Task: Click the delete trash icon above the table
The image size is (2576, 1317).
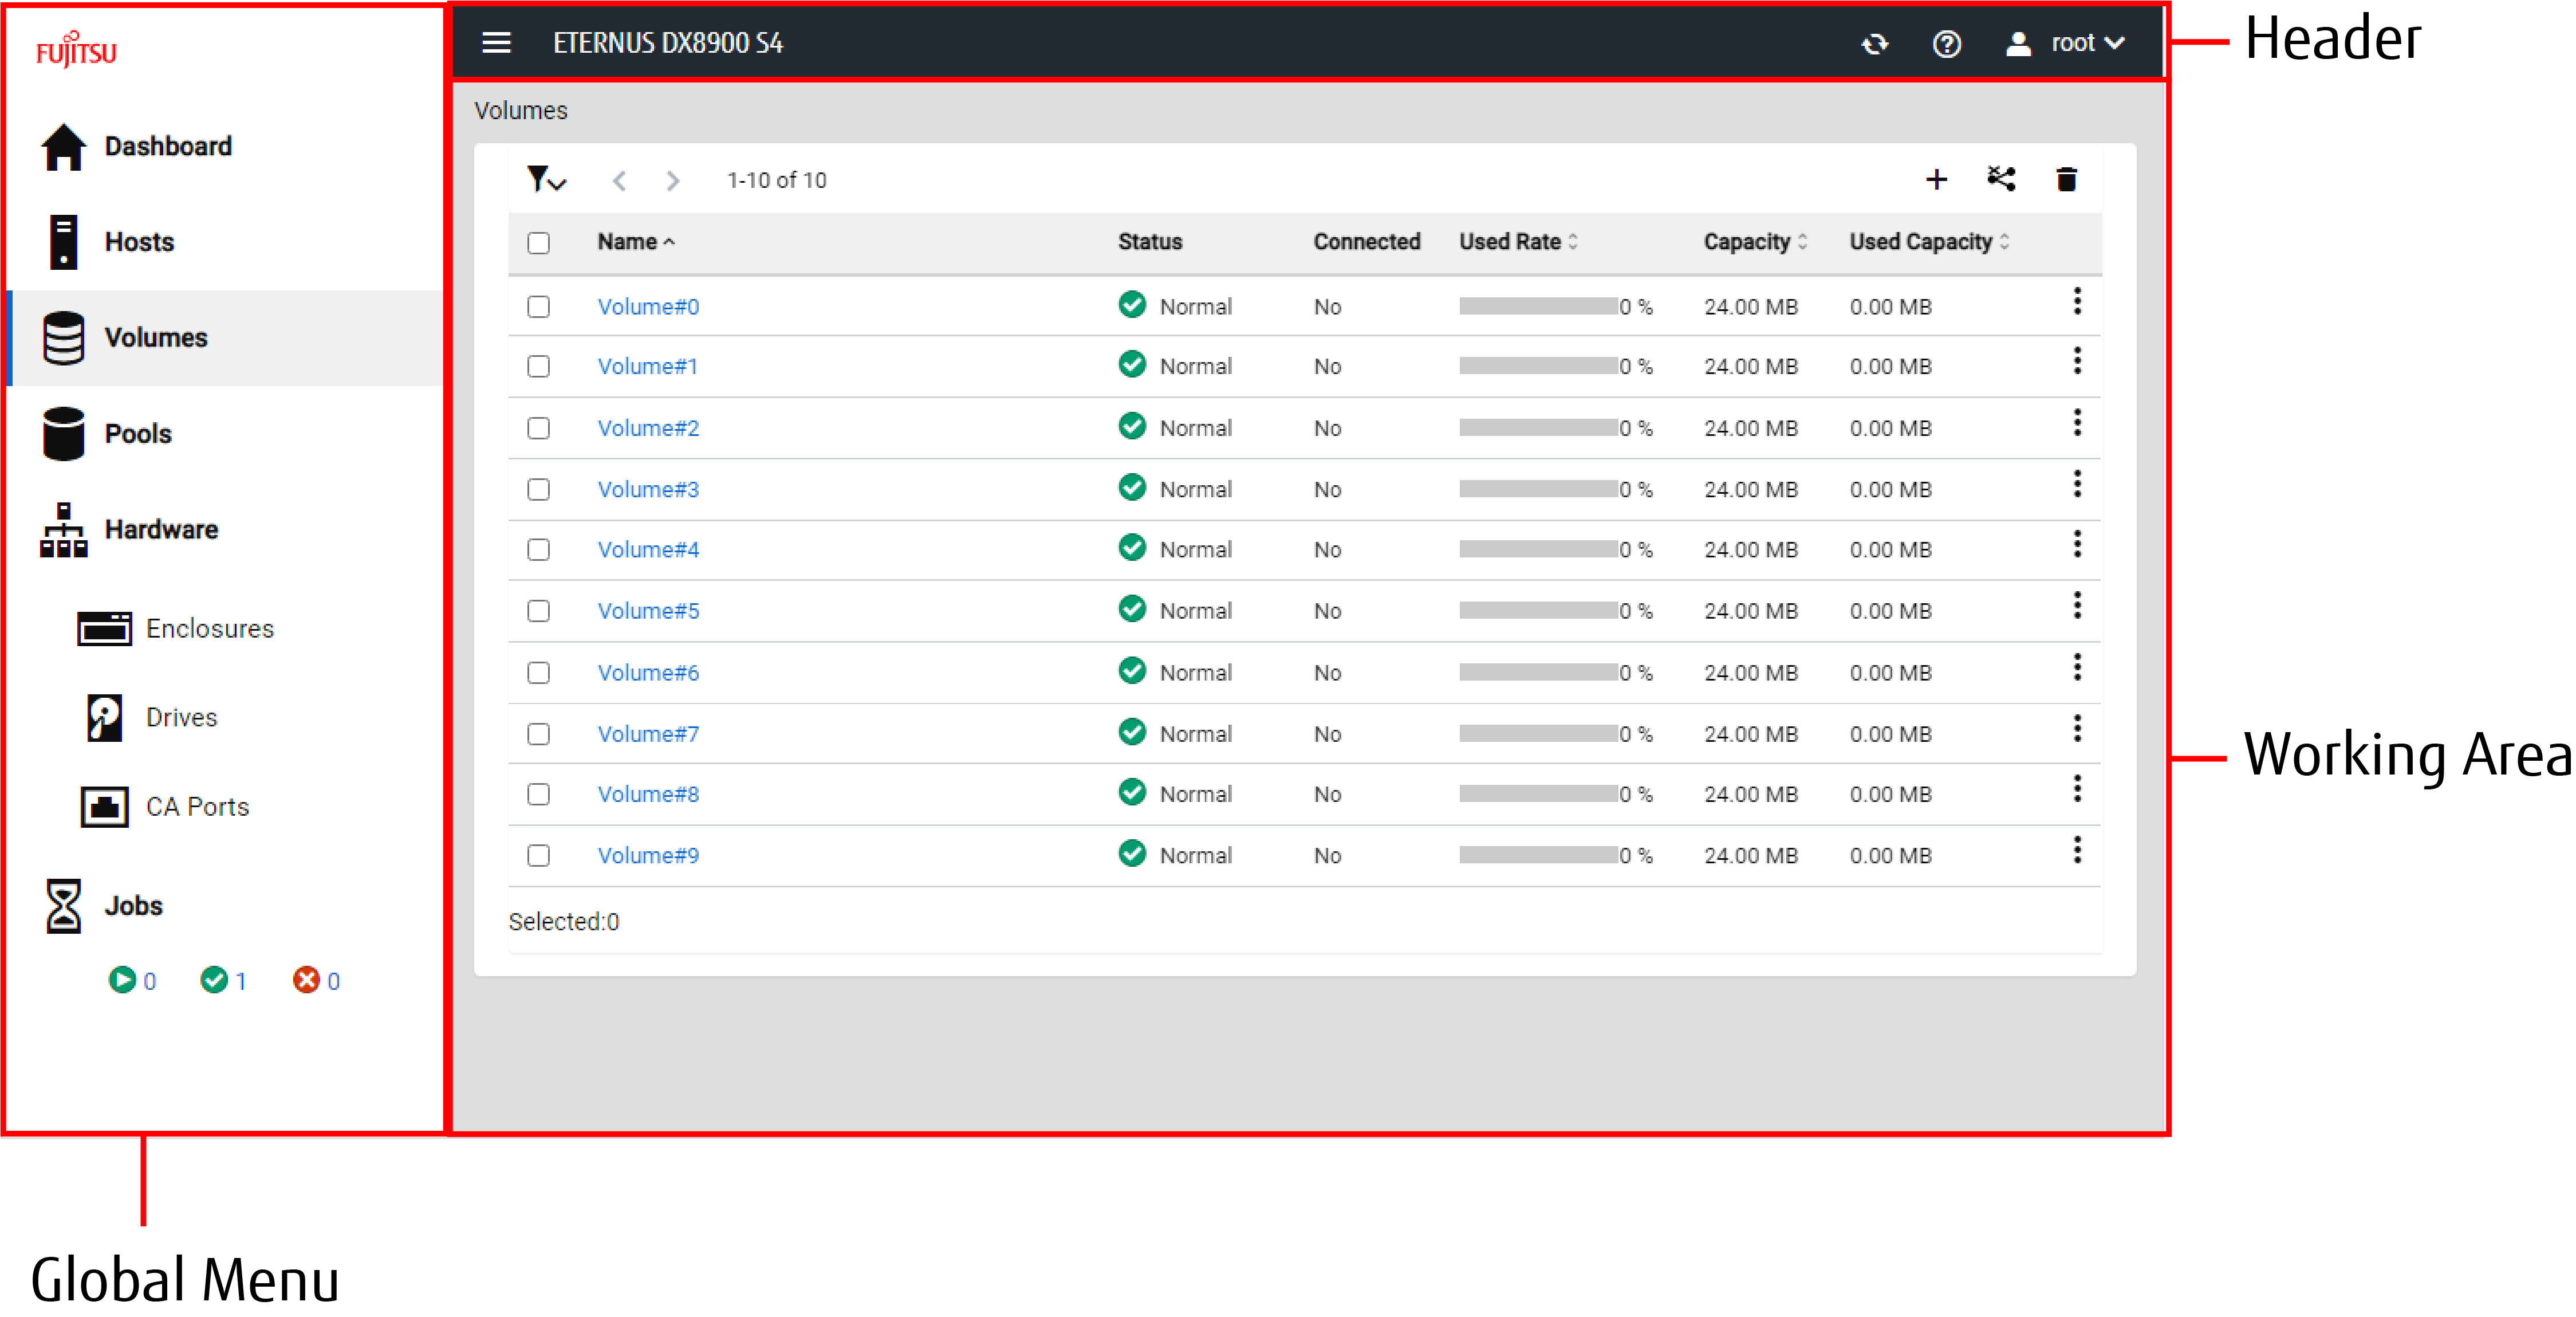Action: [x=2066, y=180]
